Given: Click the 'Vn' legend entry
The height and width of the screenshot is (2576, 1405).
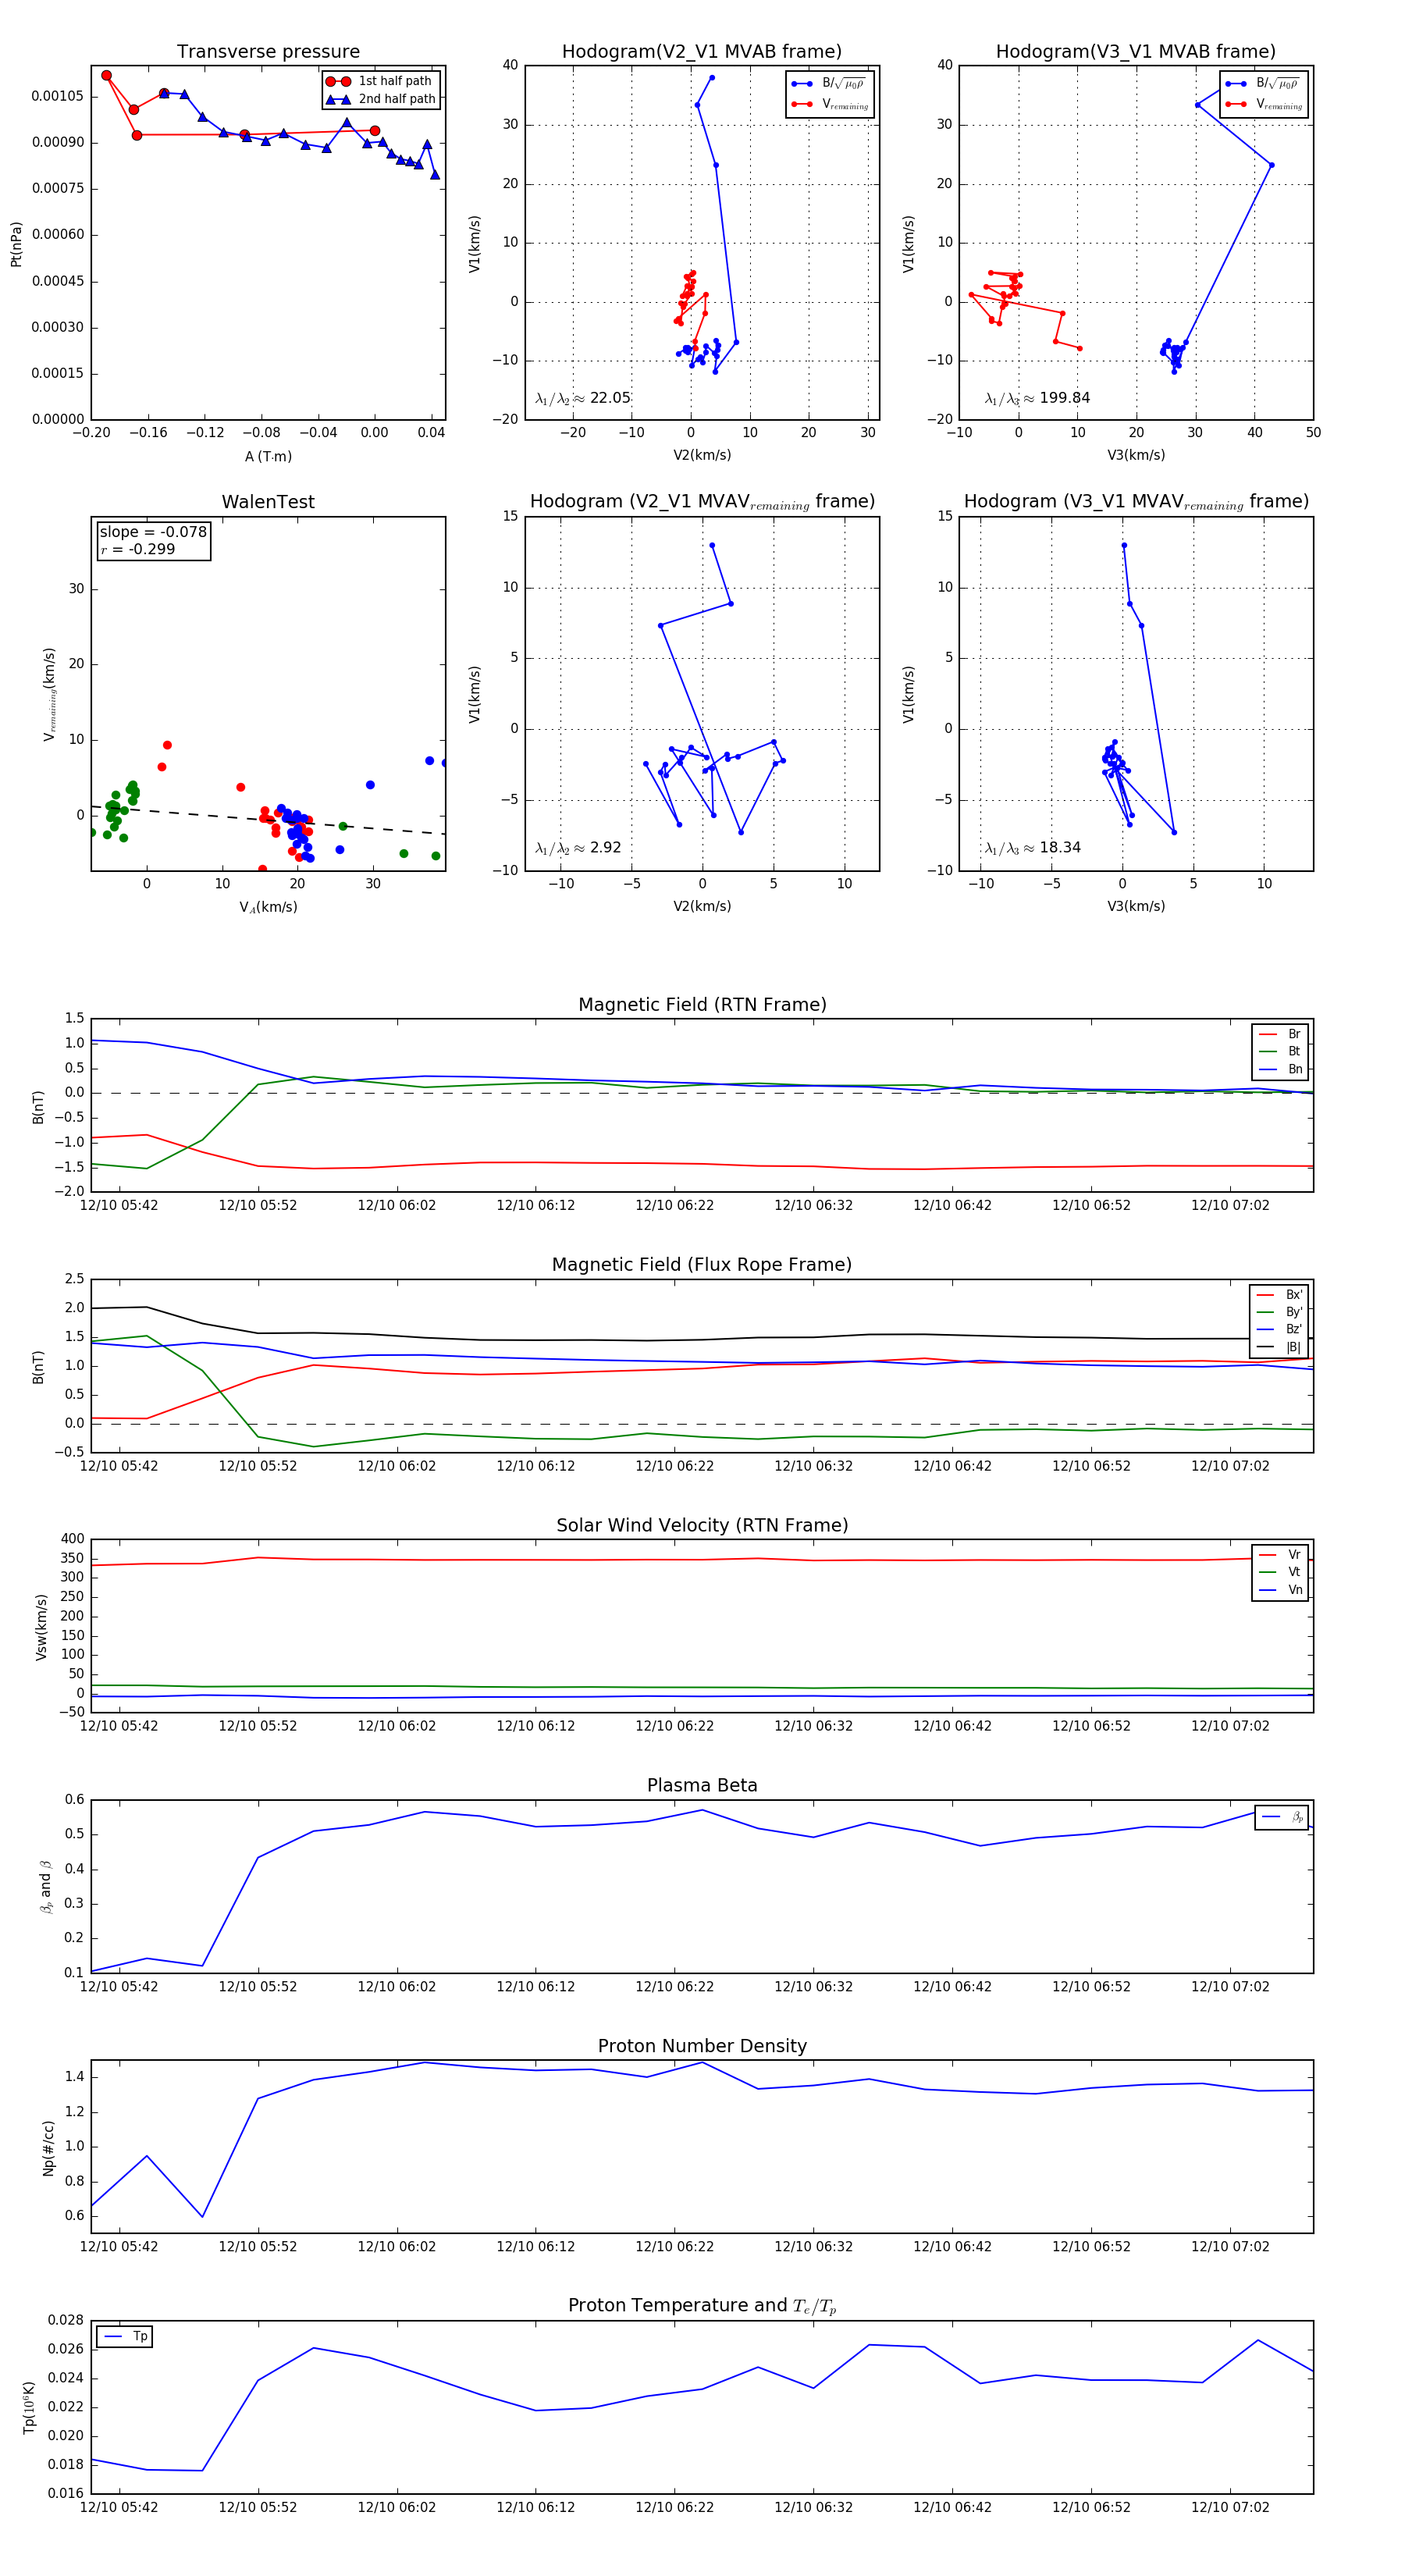Looking at the screenshot, I should pyautogui.click(x=1280, y=1590).
